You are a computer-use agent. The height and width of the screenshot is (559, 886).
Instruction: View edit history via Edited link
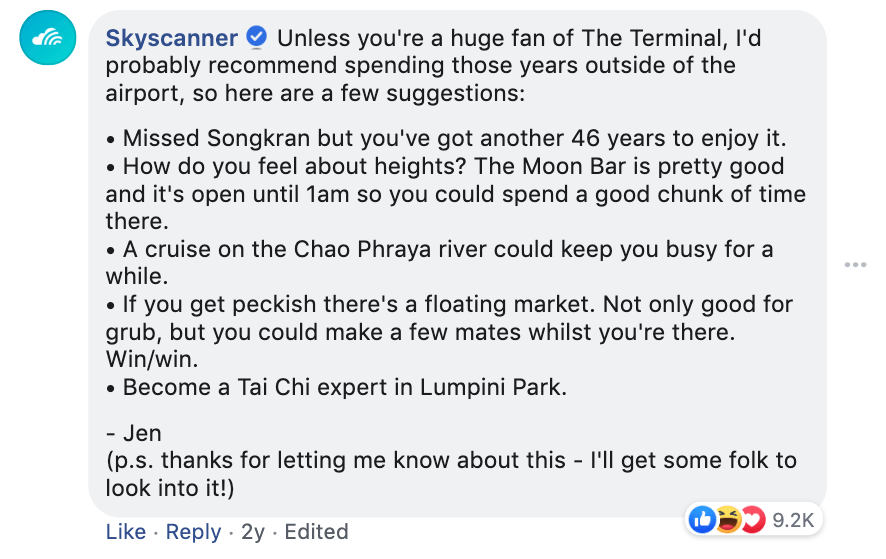(316, 532)
